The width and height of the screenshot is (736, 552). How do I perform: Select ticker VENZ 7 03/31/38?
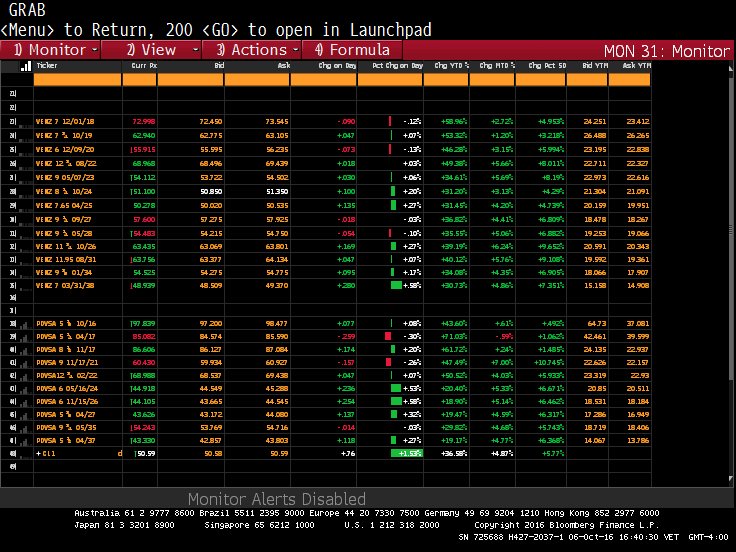(65, 286)
